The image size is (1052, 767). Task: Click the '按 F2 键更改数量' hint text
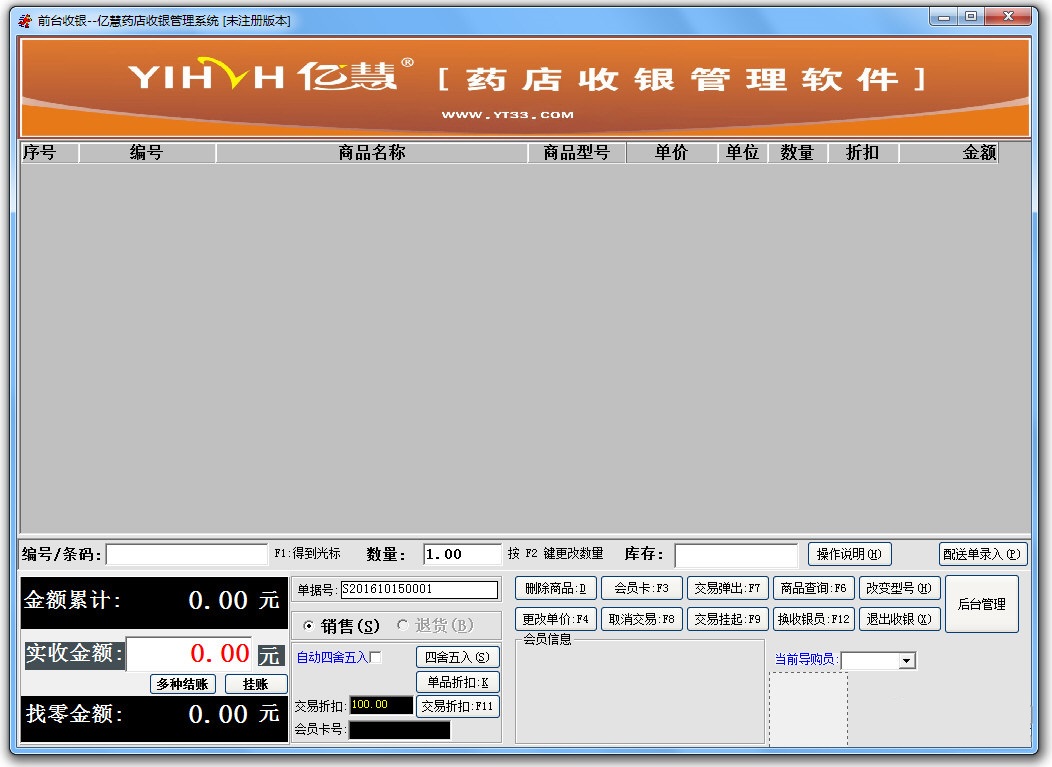pyautogui.click(x=556, y=554)
